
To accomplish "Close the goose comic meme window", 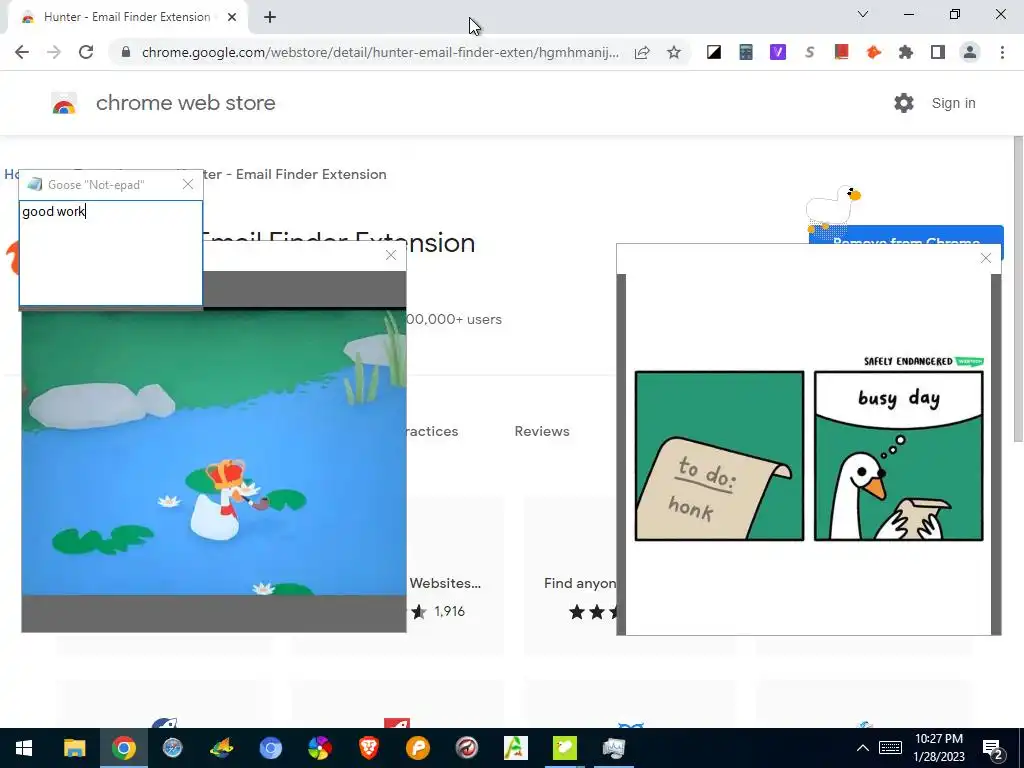I will 986,259.
